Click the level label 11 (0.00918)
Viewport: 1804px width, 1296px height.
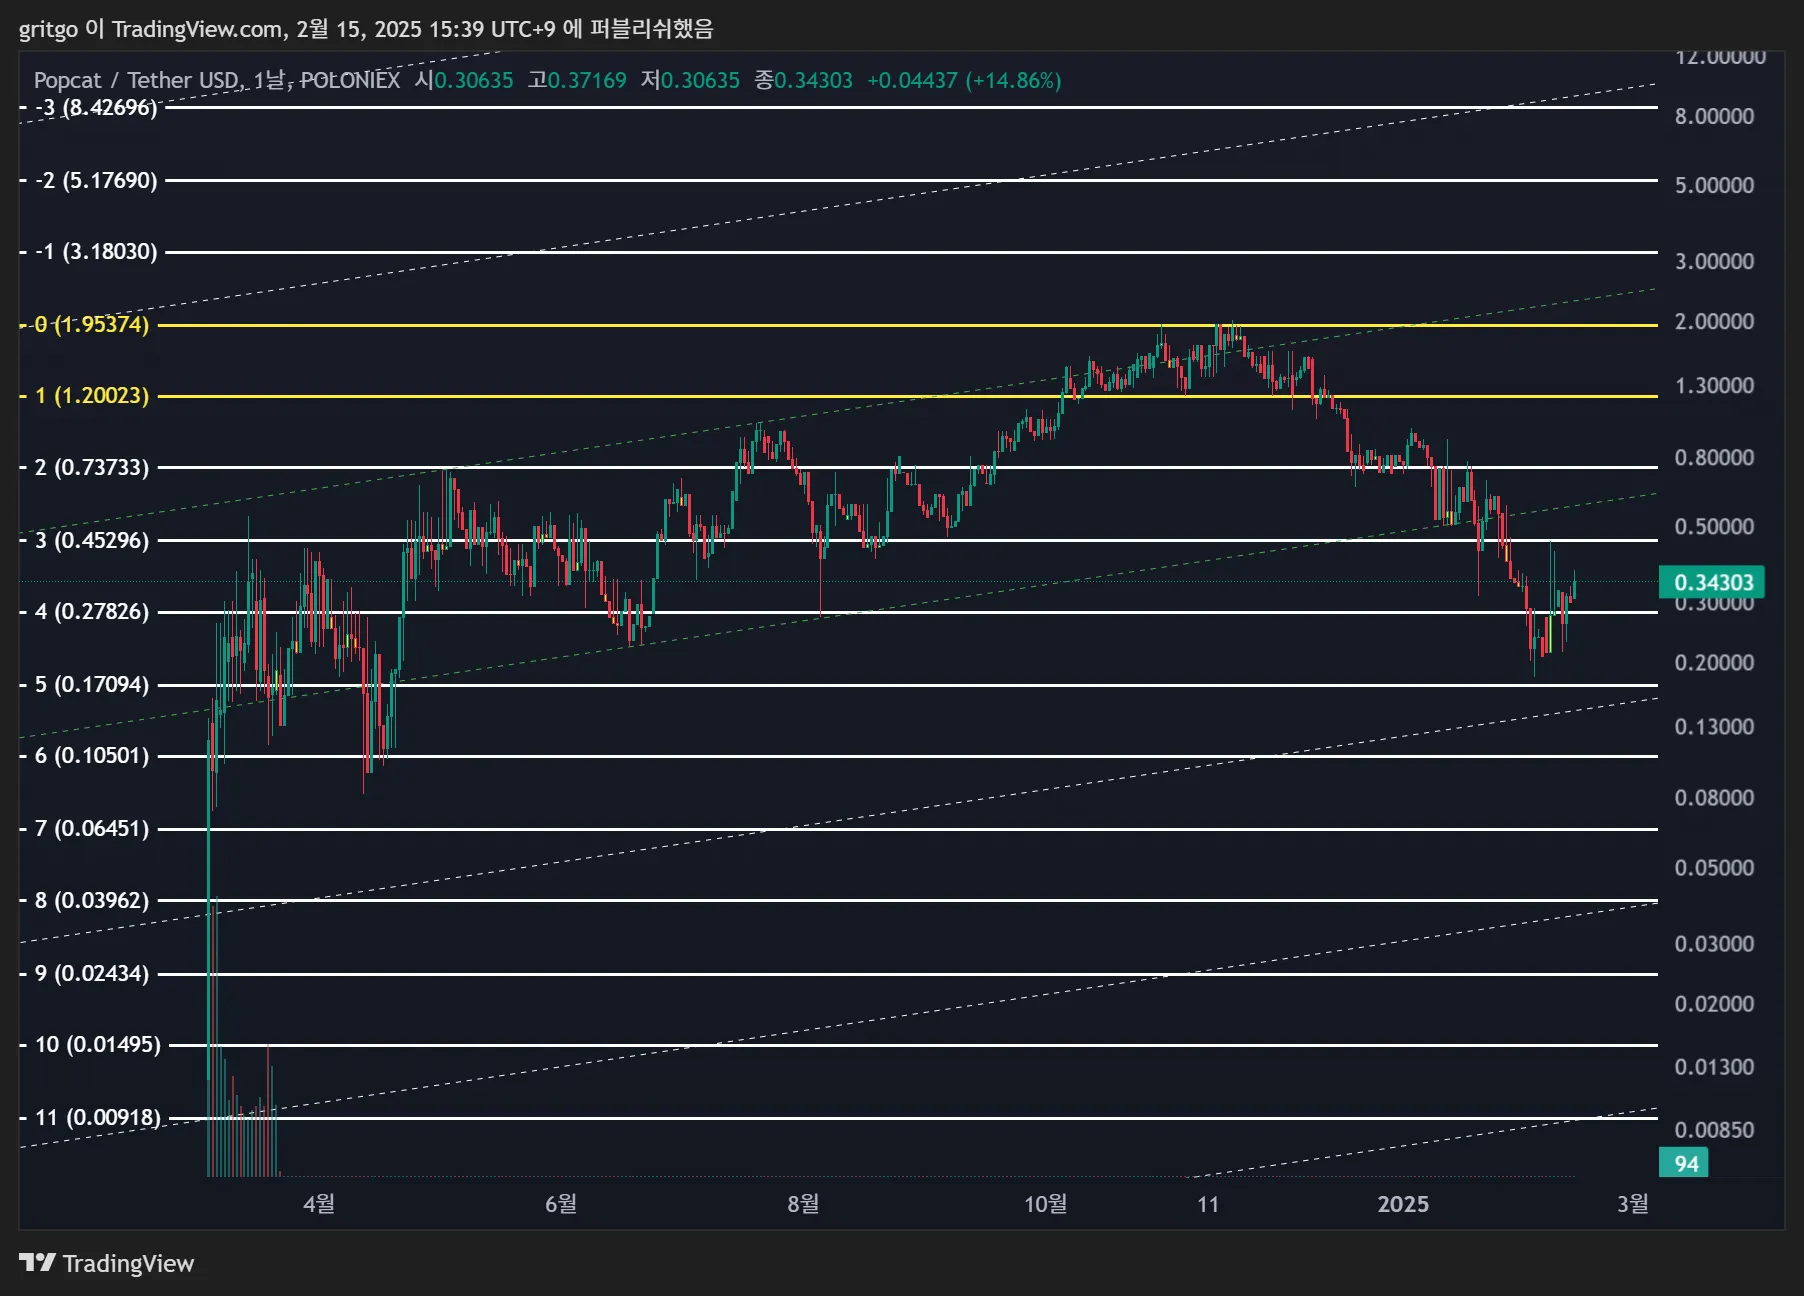point(97,1117)
